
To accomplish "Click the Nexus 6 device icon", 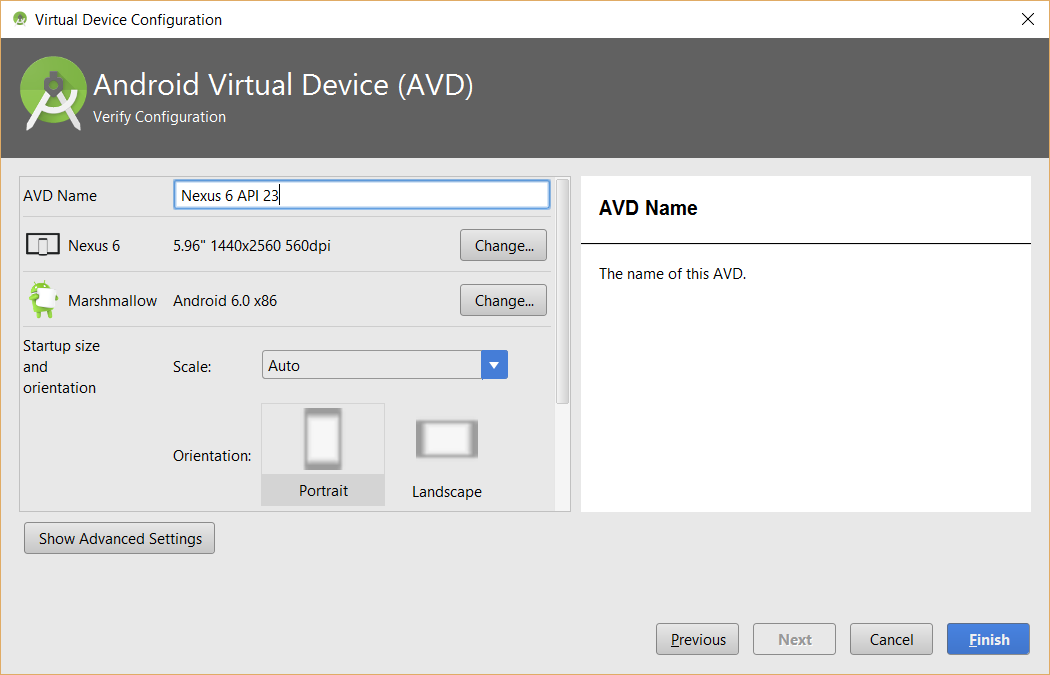I will (x=42, y=245).
